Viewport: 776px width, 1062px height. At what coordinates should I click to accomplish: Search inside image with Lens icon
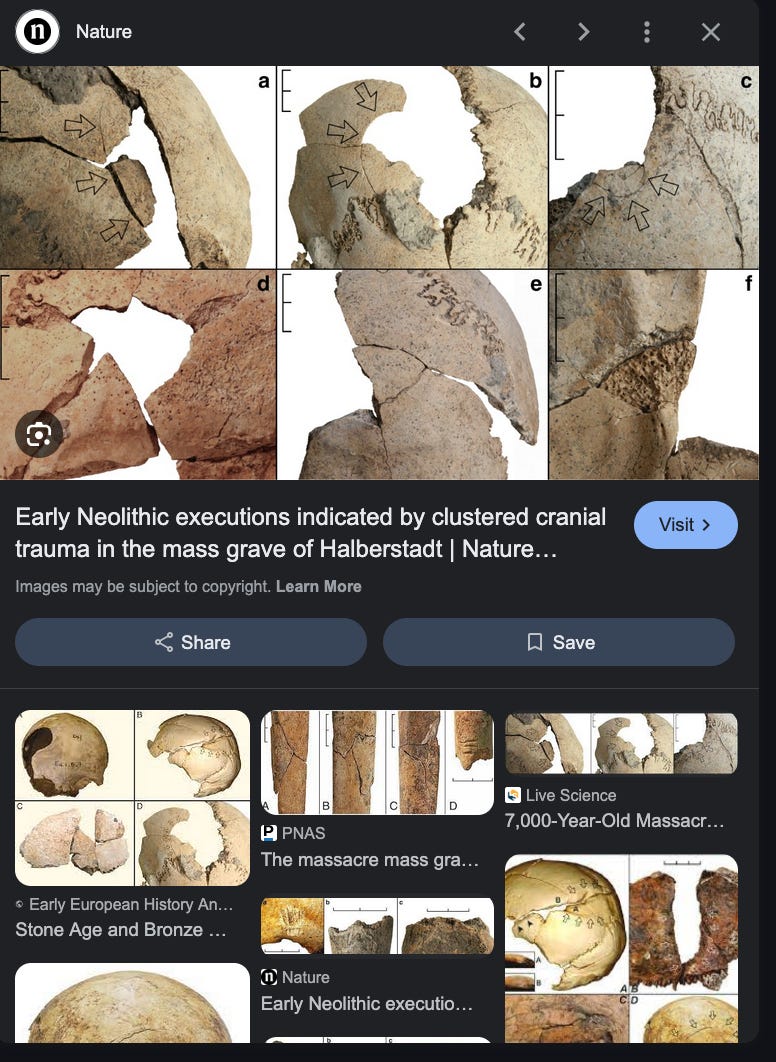39,434
